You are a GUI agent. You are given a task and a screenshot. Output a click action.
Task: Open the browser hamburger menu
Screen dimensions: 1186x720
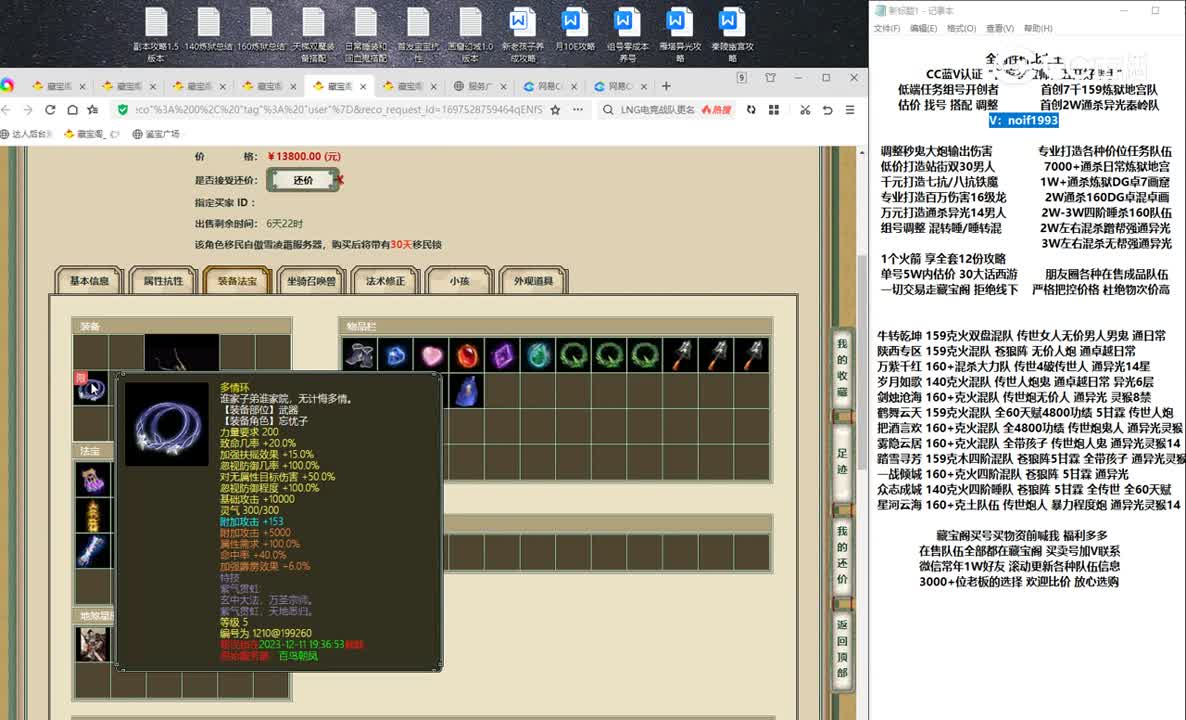point(850,110)
